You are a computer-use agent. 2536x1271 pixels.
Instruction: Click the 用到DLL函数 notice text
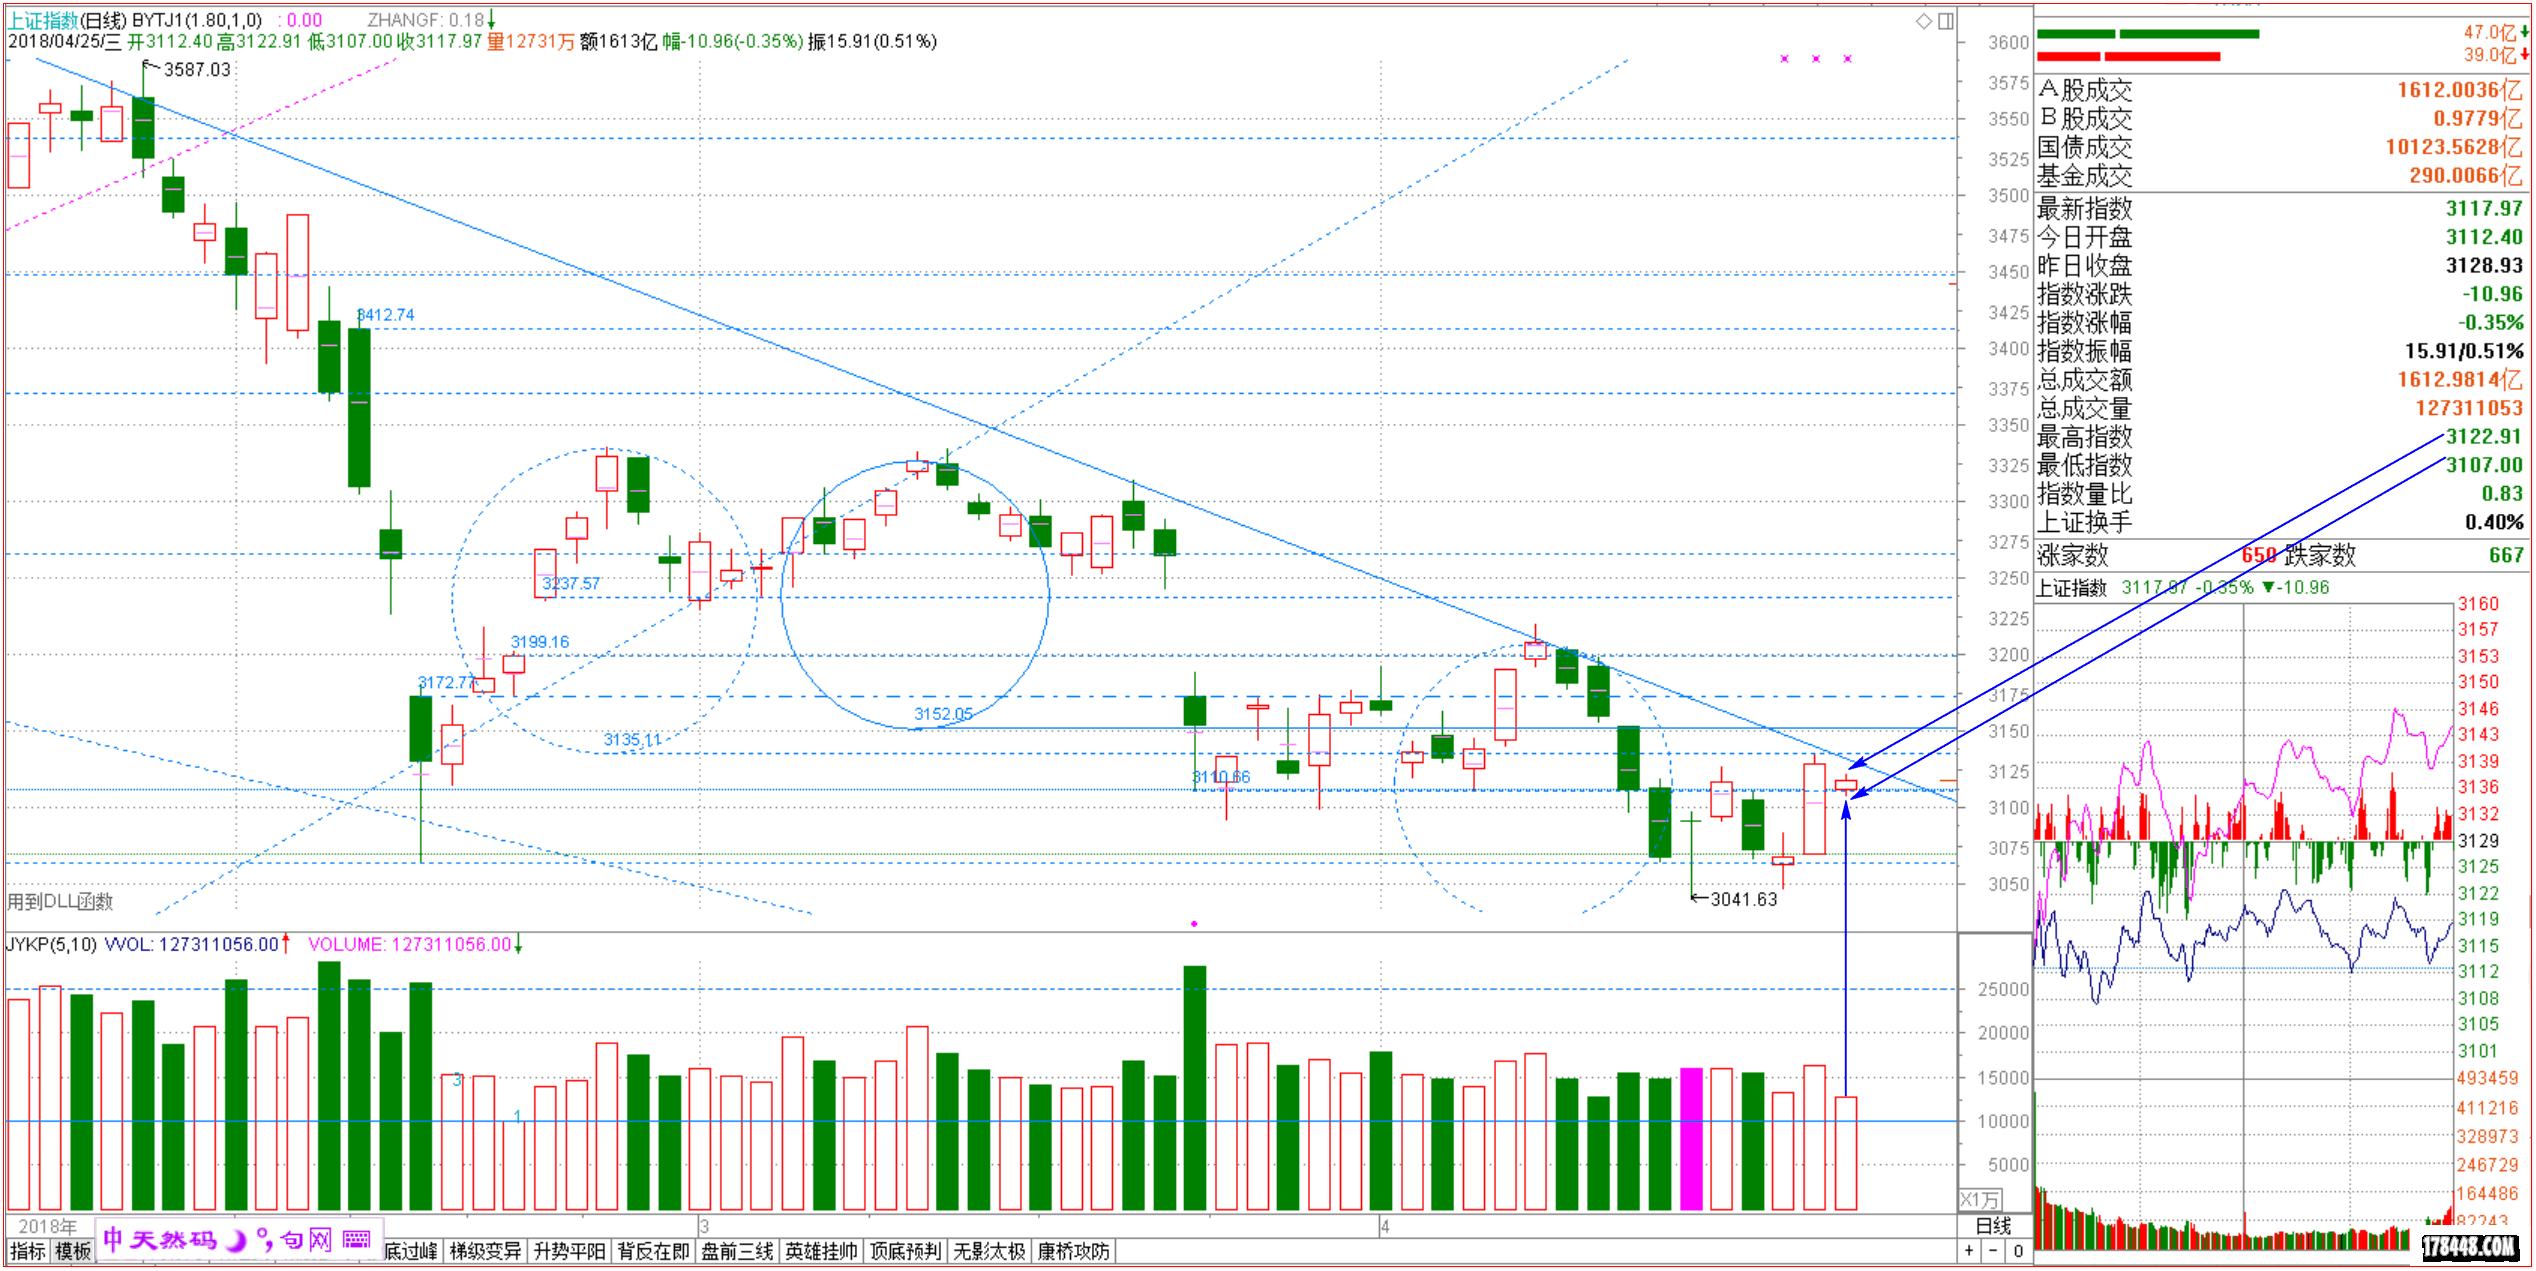[60, 901]
